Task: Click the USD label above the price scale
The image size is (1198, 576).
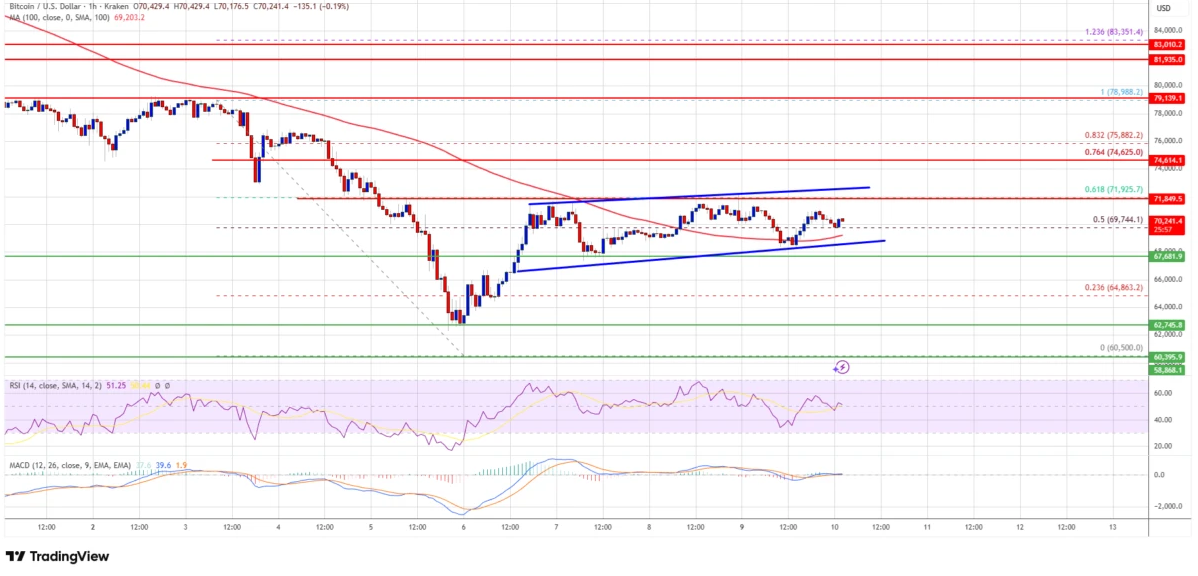Action: (x=1163, y=8)
